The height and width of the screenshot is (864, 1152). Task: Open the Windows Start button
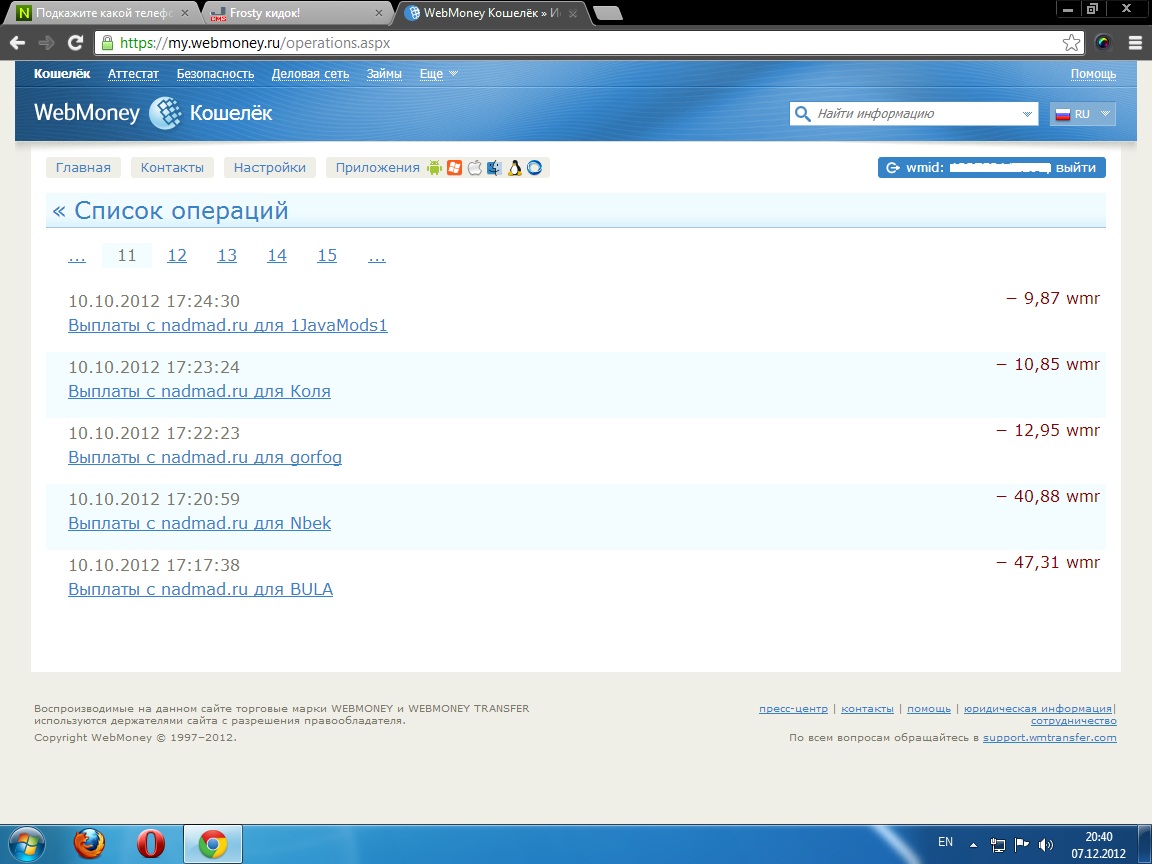26,844
